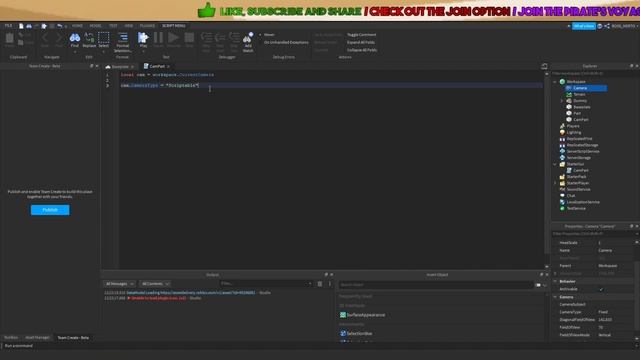Open the FILE menu

(x=8, y=26)
